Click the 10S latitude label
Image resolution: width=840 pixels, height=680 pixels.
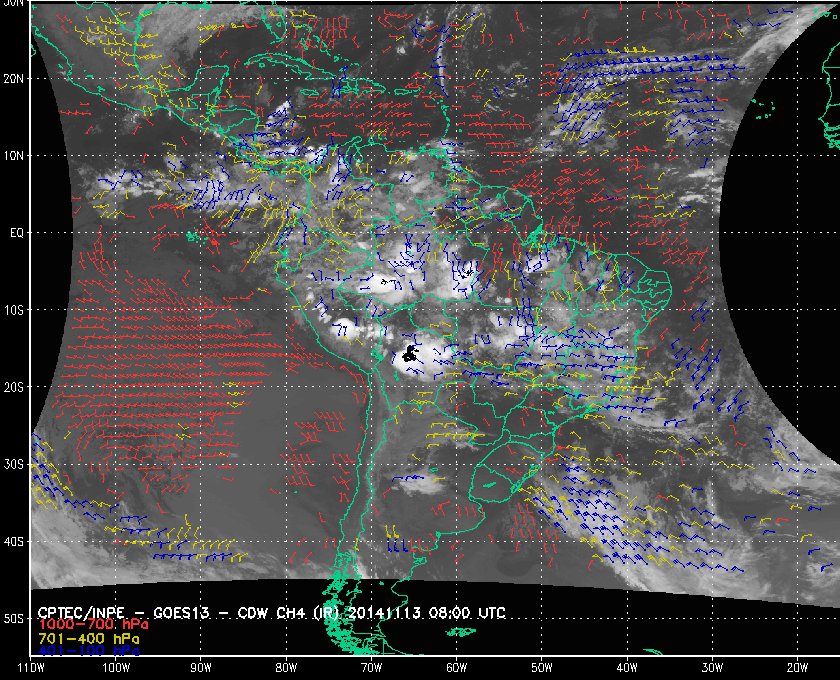(x=13, y=310)
